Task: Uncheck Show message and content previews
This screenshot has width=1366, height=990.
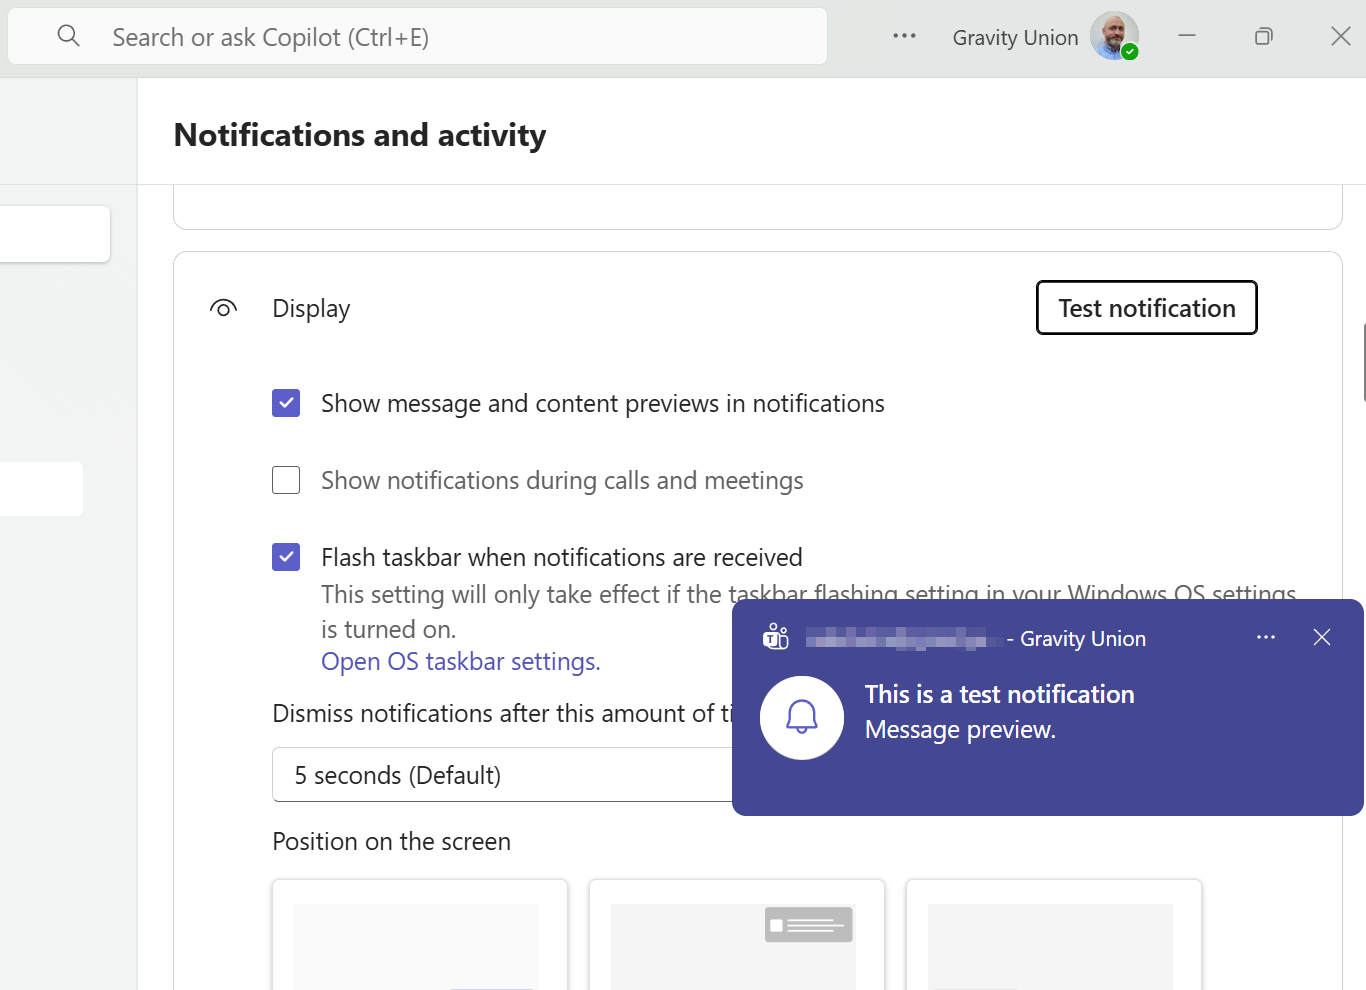Action: click(286, 403)
